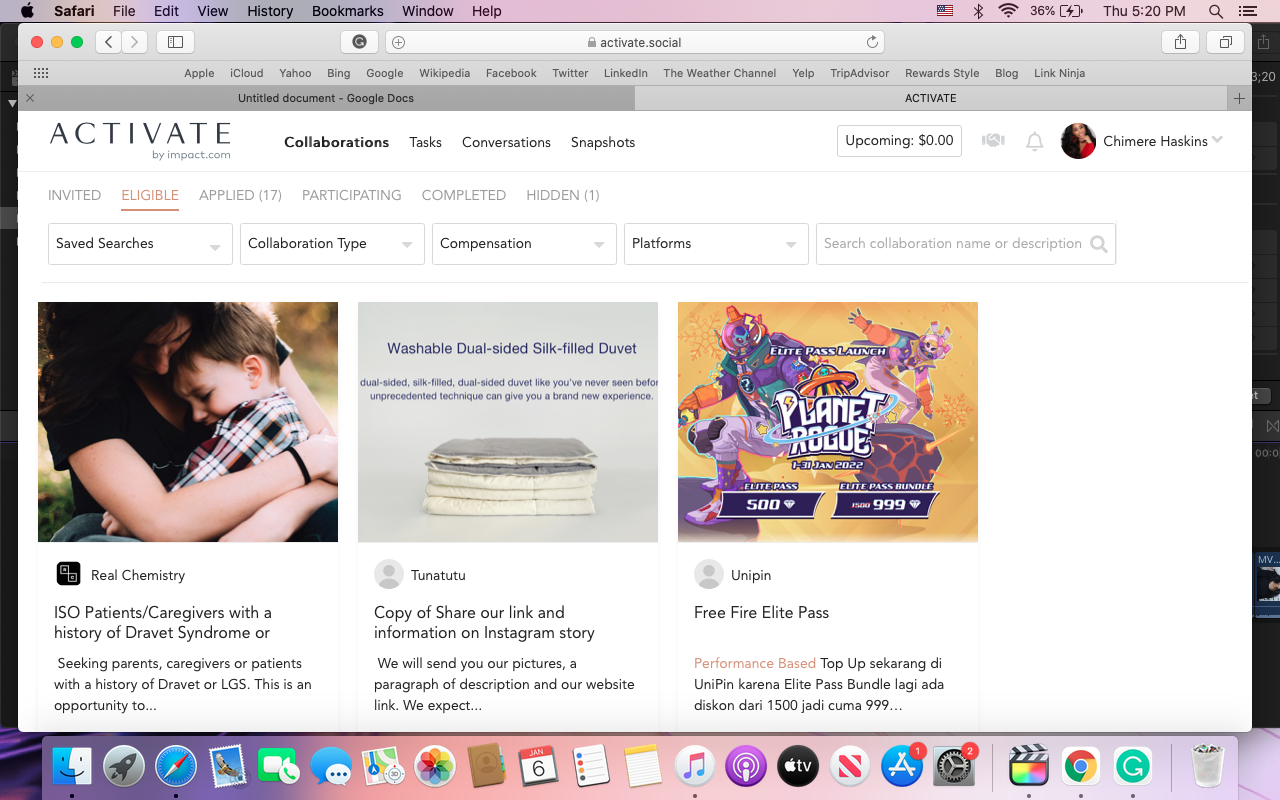Show Safari's sidebar
The width and height of the screenshot is (1280, 800).
(x=175, y=42)
